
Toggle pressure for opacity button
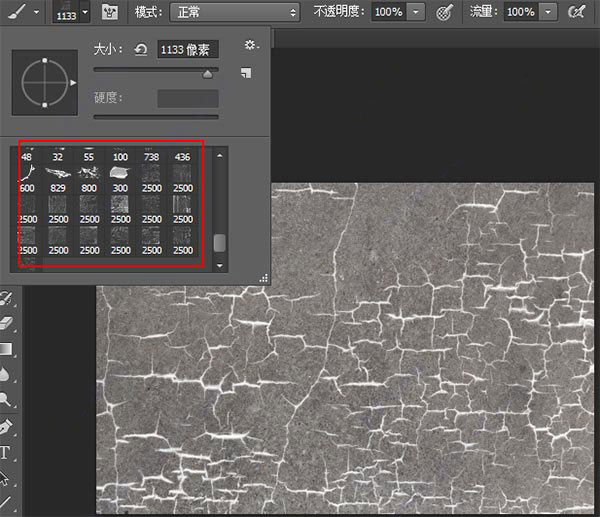(445, 12)
